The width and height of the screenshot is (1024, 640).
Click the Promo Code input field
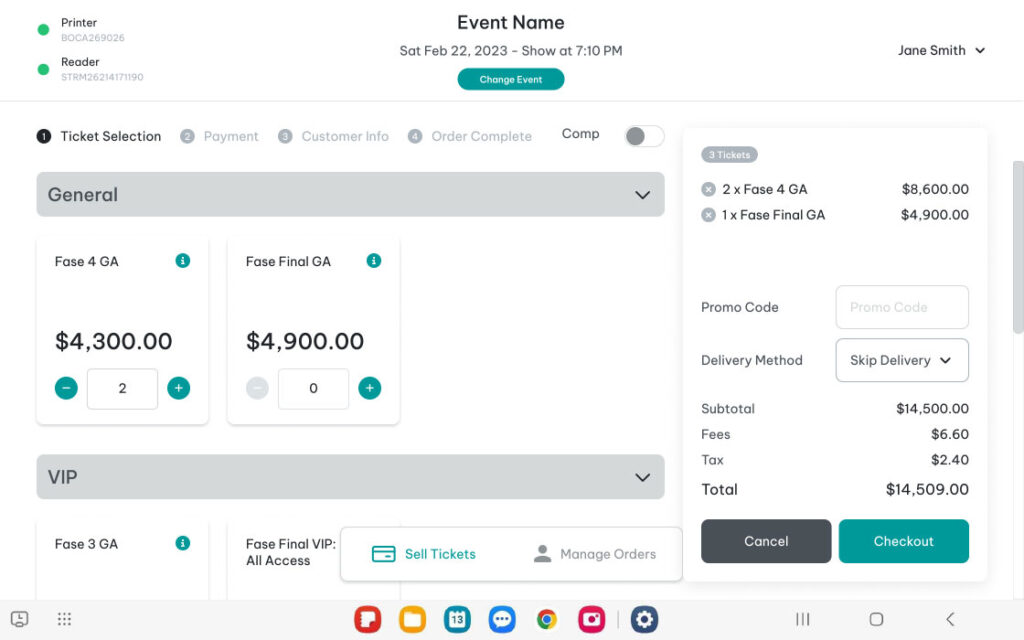pyautogui.click(x=902, y=308)
